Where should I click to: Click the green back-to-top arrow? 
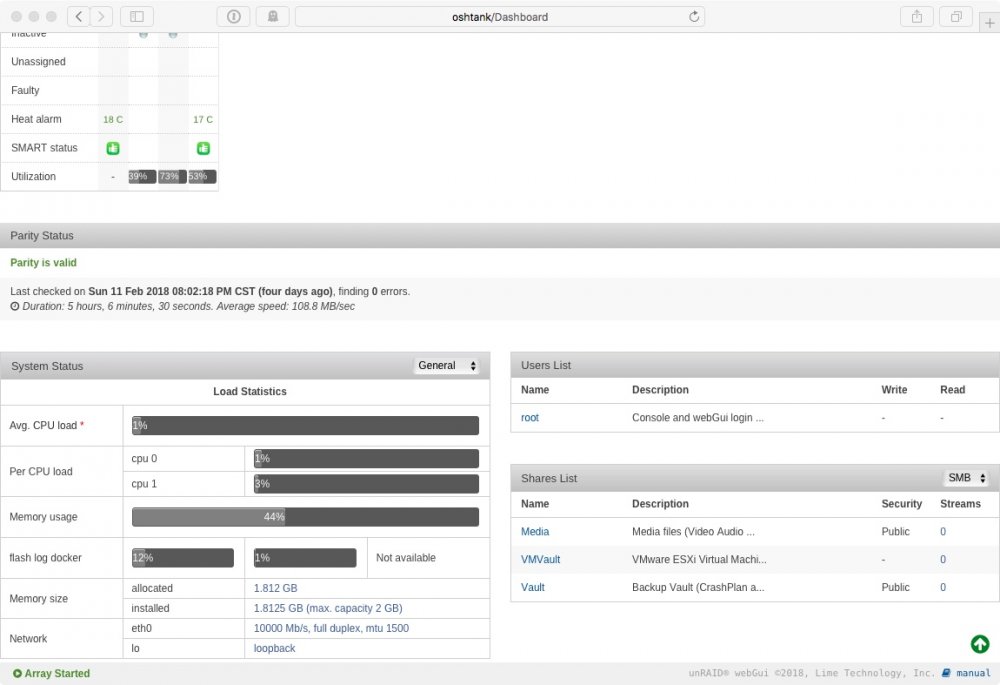tap(980, 644)
